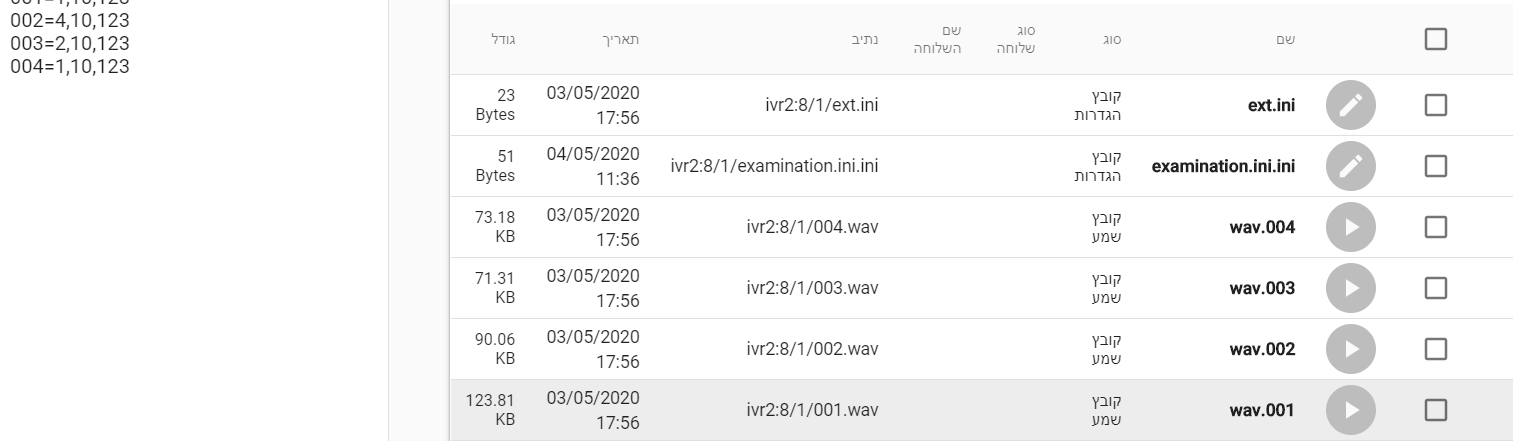Check the 001.wav row checkbox

[1435, 410]
